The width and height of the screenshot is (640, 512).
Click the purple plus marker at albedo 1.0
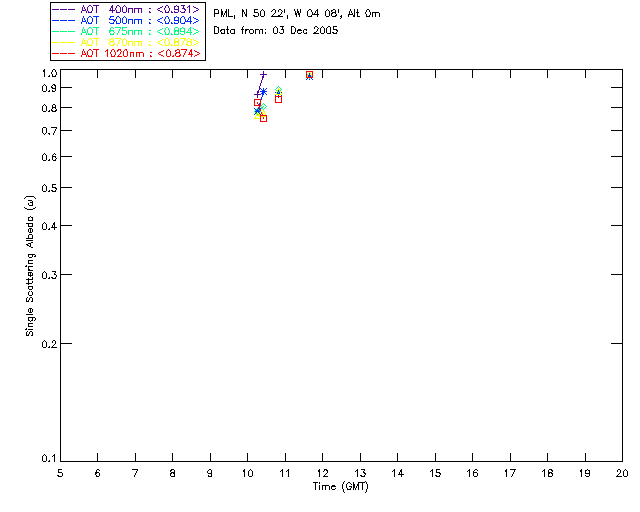click(263, 75)
